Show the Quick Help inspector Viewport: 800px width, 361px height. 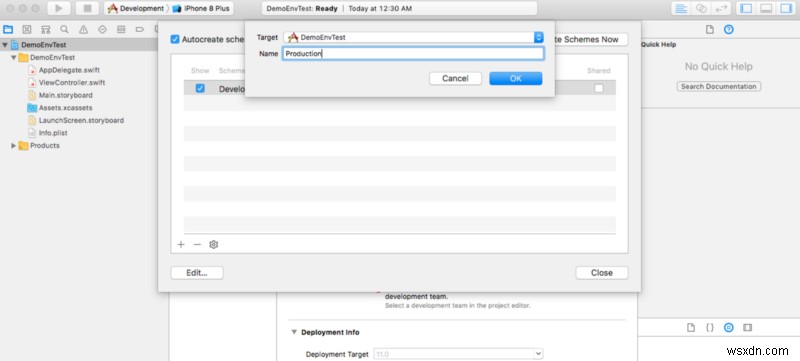729,30
